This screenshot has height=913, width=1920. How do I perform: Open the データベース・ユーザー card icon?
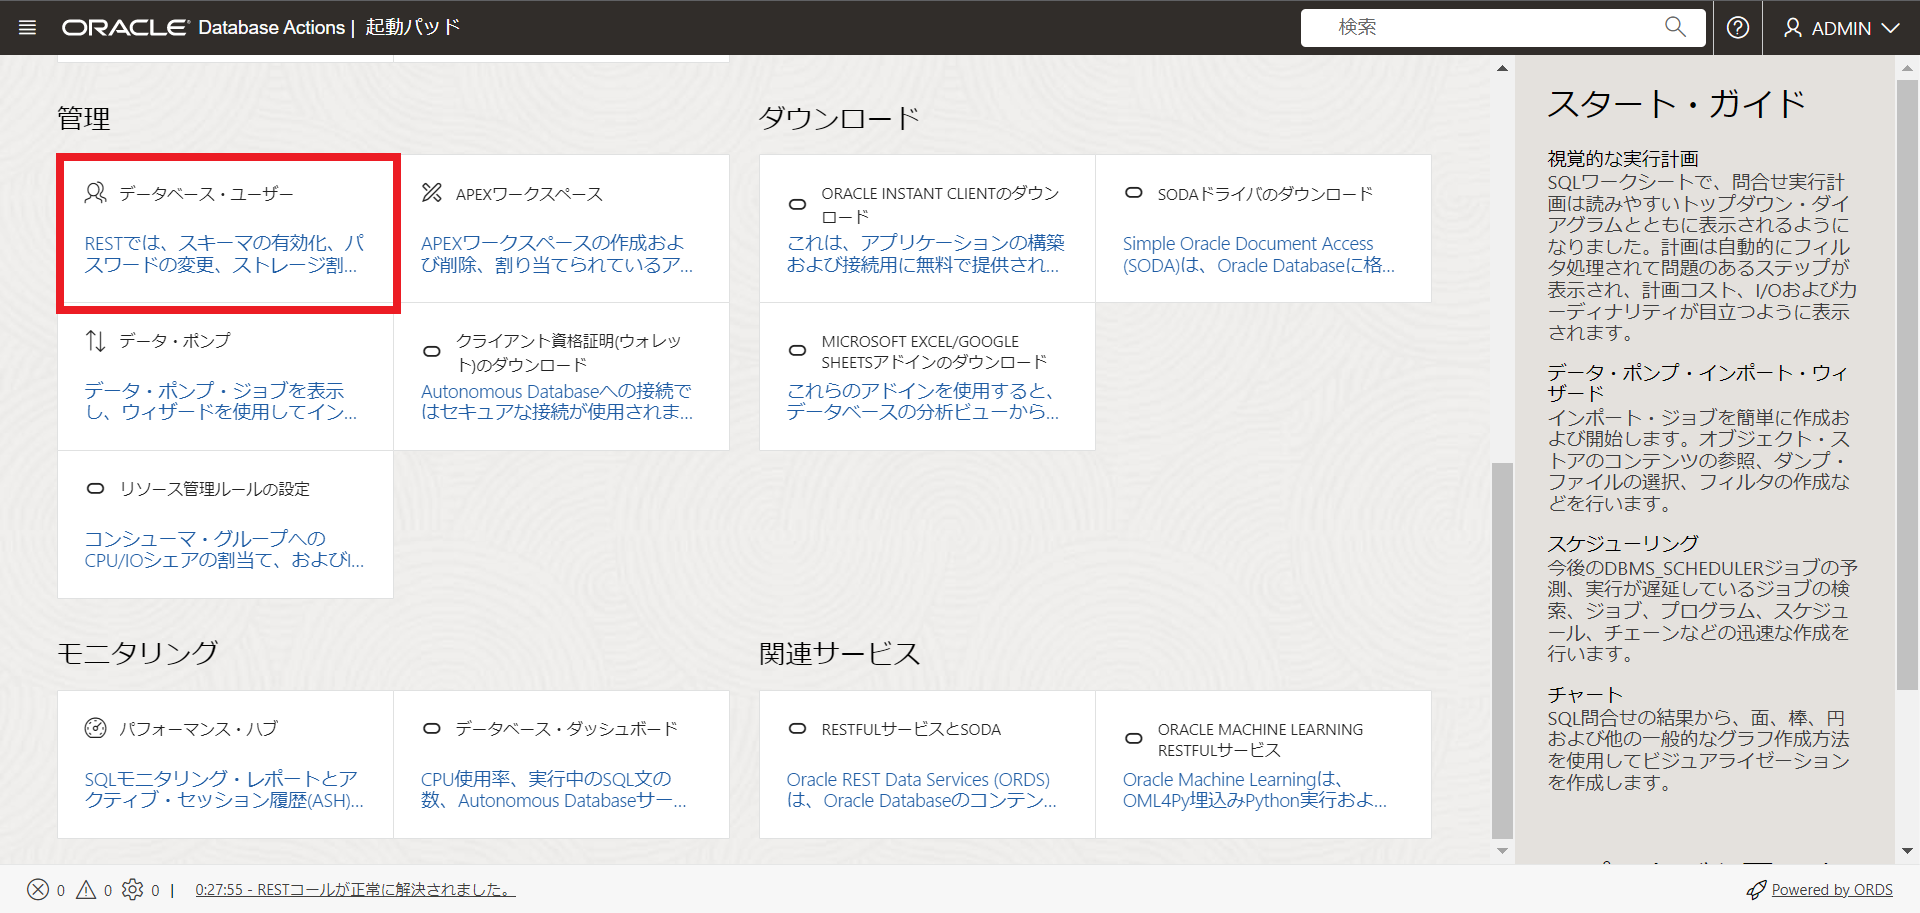click(96, 193)
